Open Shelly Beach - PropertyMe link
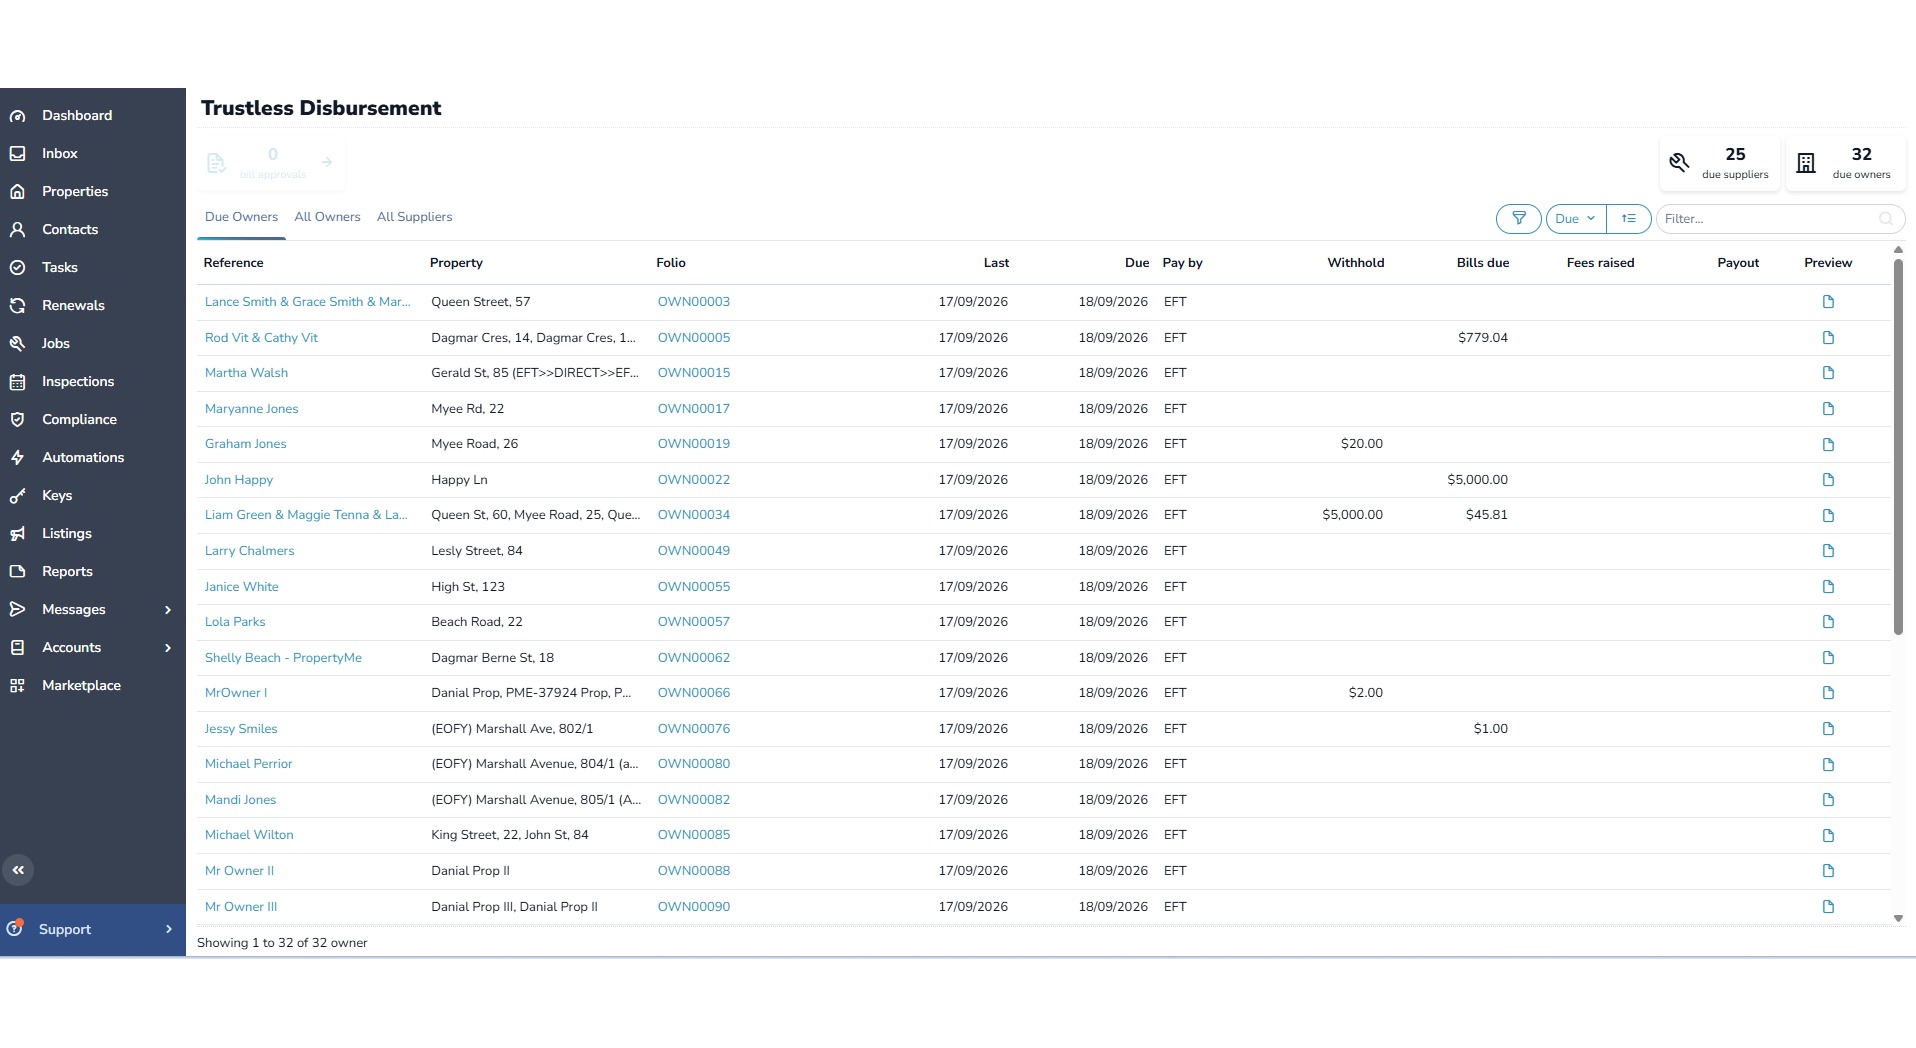 click(283, 658)
